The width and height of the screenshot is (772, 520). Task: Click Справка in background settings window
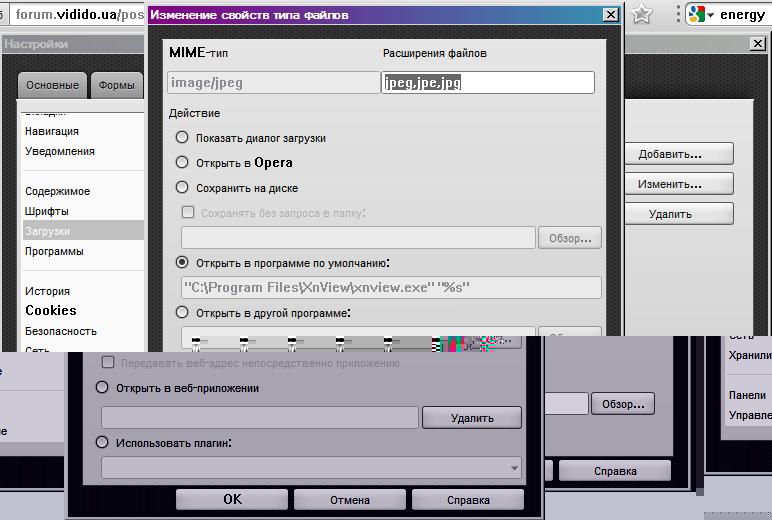[615, 471]
